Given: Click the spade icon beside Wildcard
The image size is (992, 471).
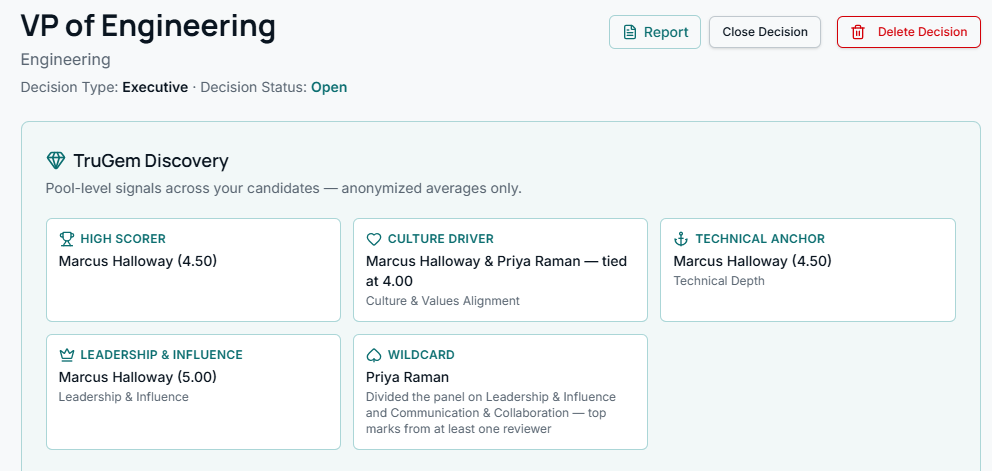Looking at the screenshot, I should coord(374,355).
